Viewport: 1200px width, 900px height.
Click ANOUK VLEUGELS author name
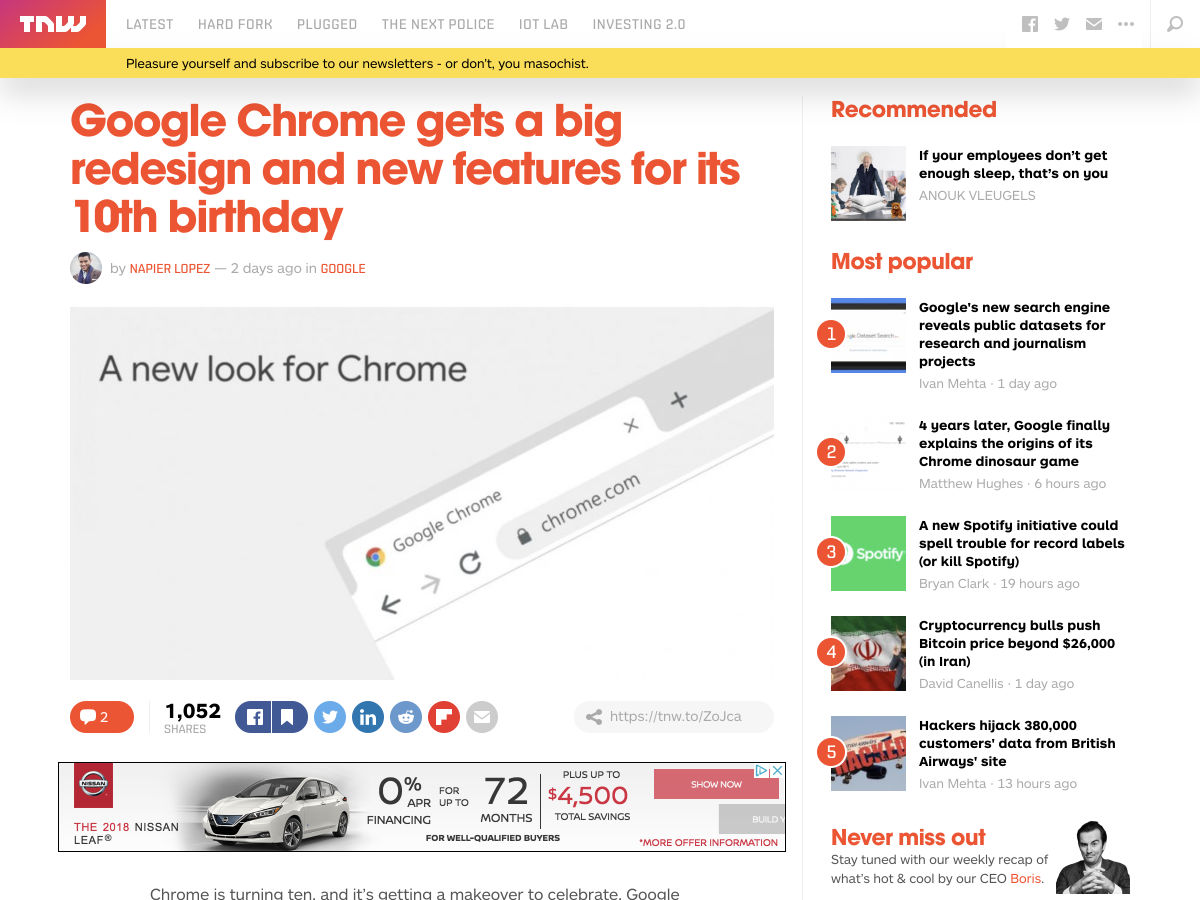pos(977,195)
